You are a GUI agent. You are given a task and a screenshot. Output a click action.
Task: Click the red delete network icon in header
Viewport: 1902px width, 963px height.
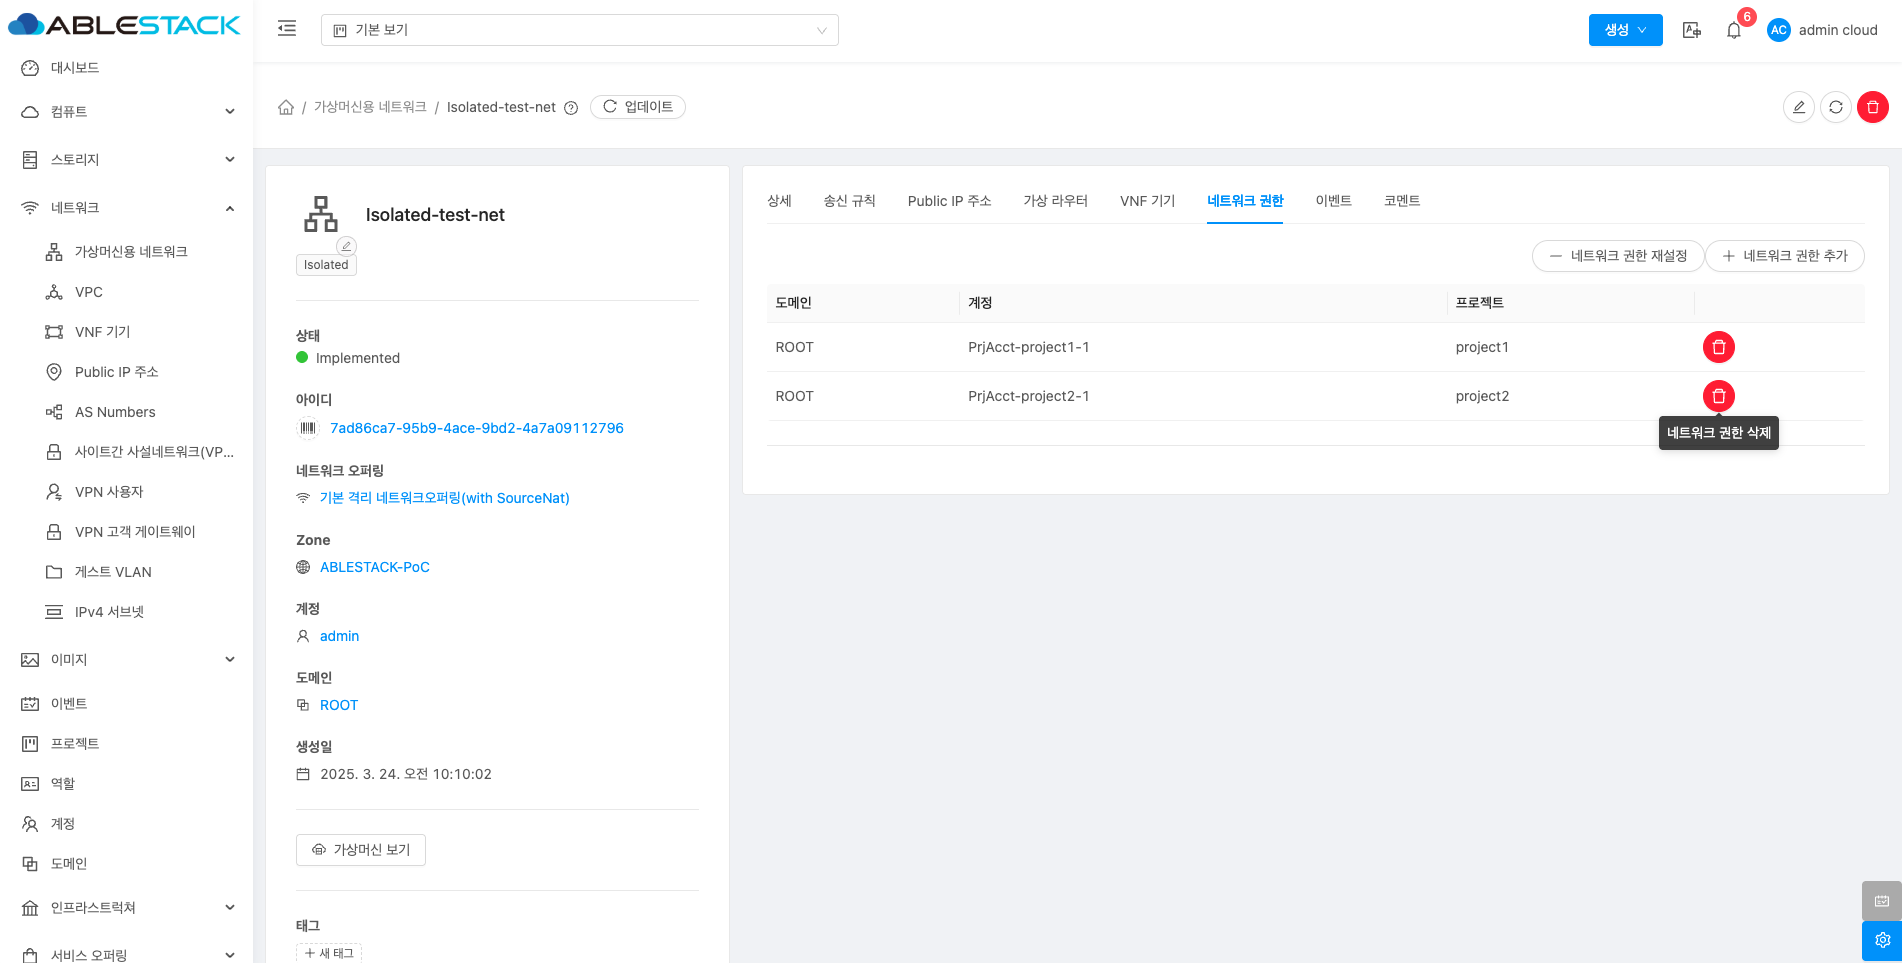click(x=1872, y=107)
